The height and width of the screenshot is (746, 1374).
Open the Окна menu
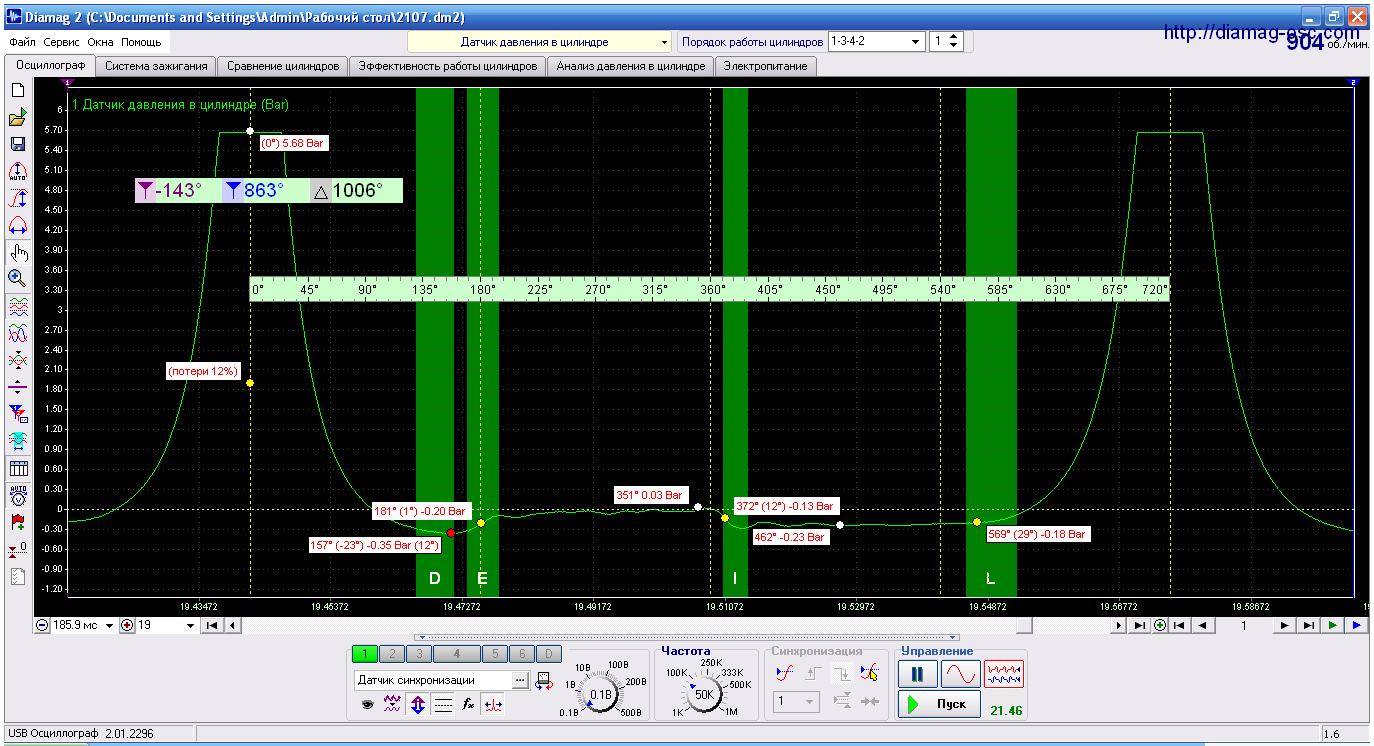[x=101, y=43]
